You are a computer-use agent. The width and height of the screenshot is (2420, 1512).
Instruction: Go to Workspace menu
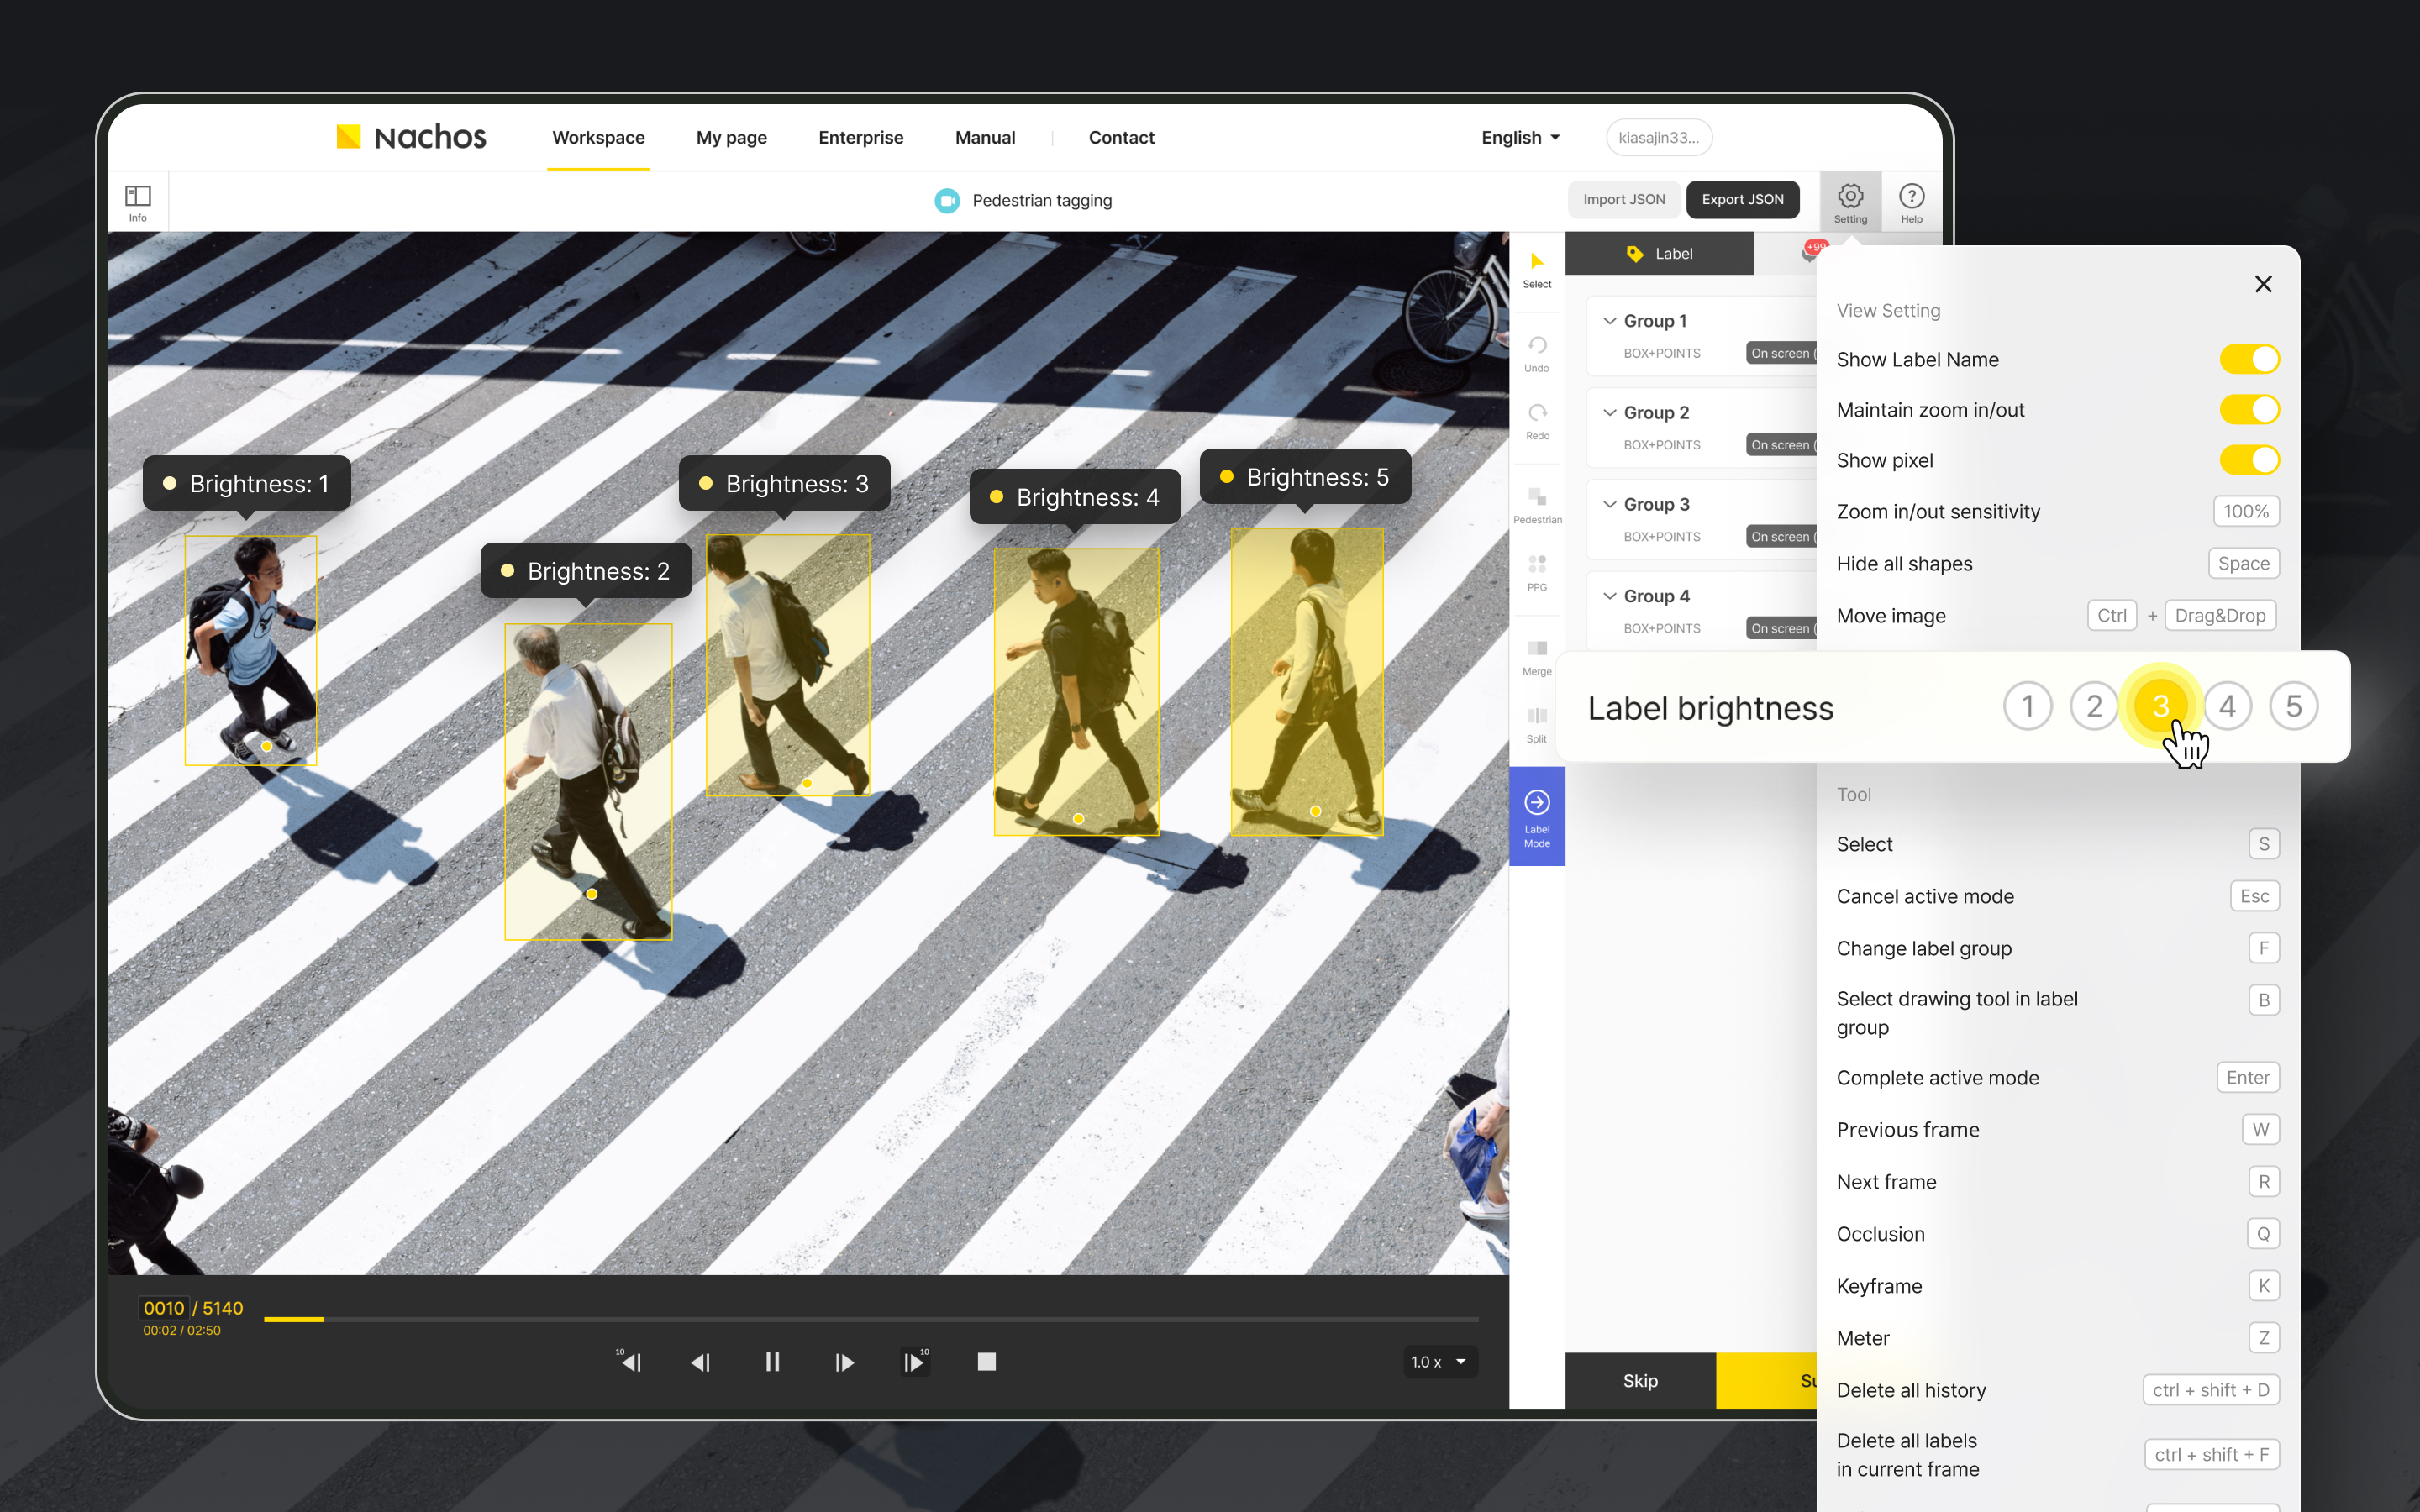point(598,137)
